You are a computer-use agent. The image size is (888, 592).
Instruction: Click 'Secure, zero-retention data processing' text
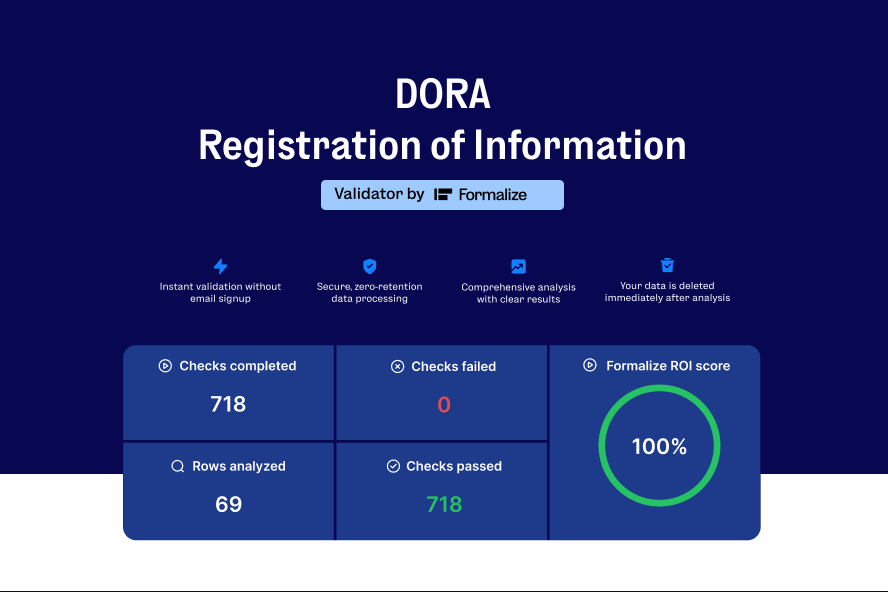pos(369,292)
